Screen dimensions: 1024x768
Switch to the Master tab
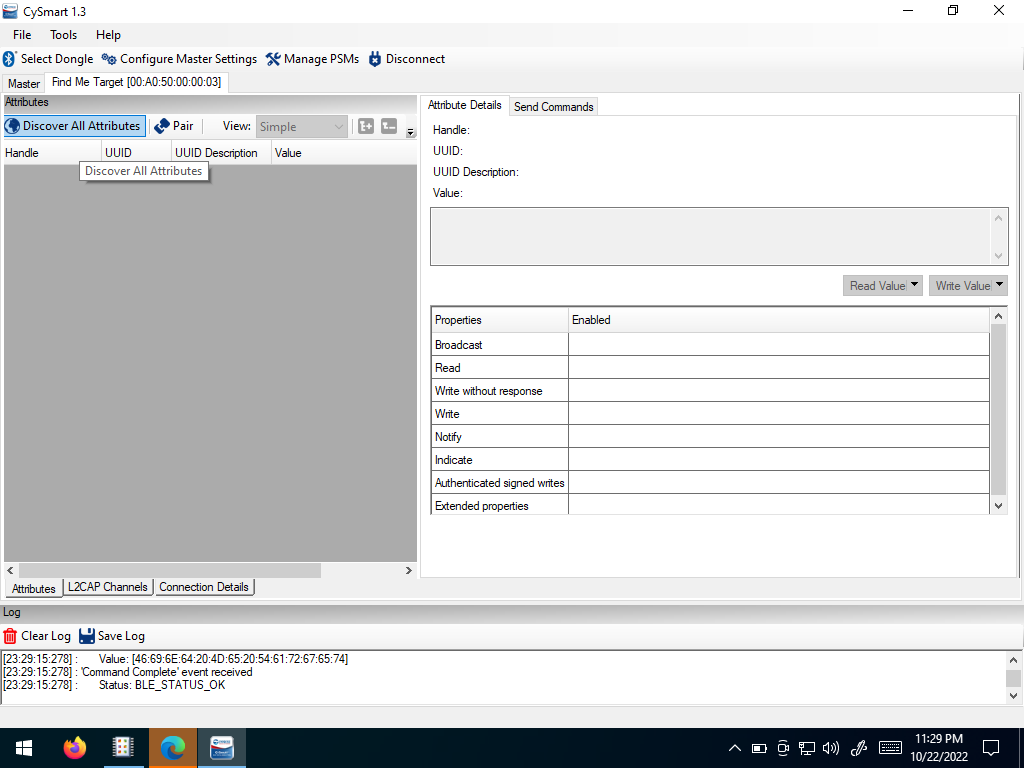tap(24, 84)
